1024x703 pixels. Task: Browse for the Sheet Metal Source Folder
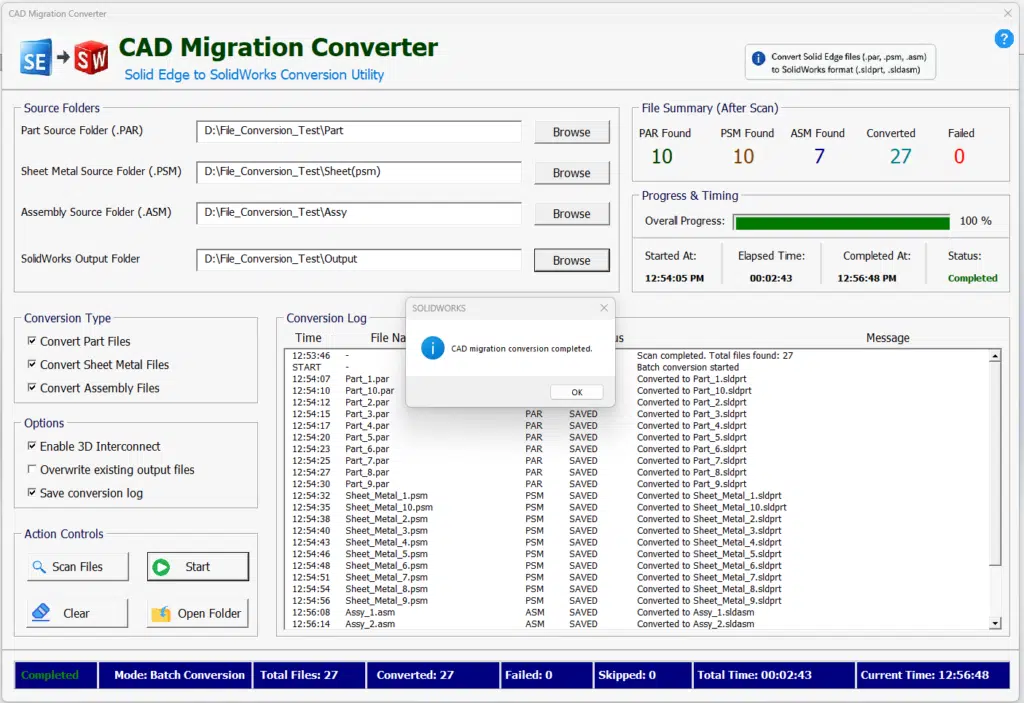pos(571,172)
